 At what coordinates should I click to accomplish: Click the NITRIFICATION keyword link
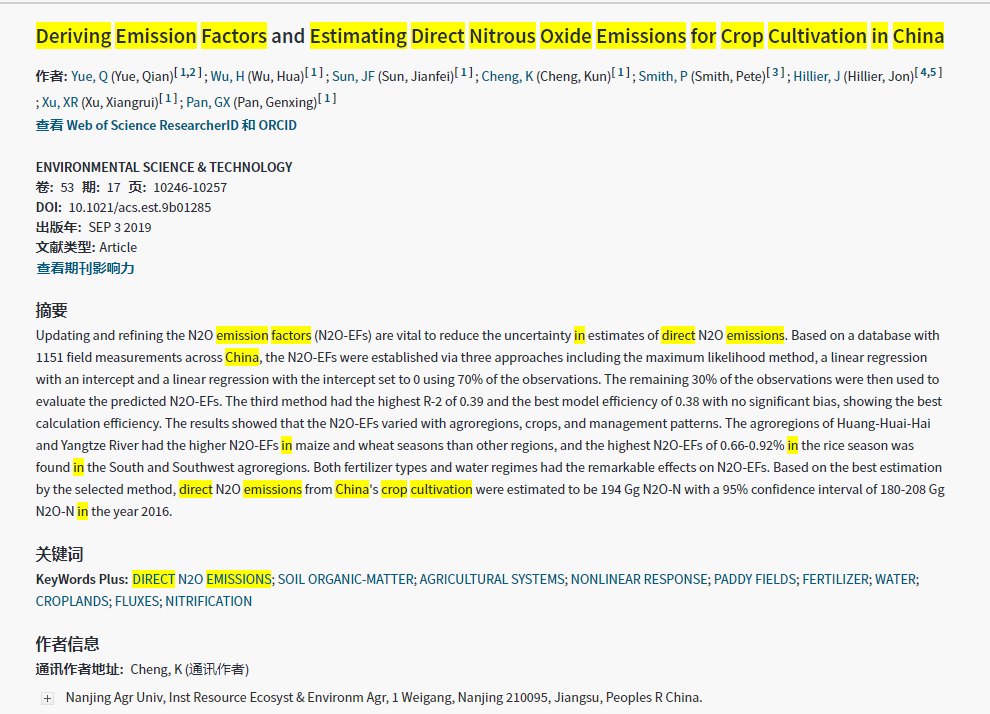(208, 601)
